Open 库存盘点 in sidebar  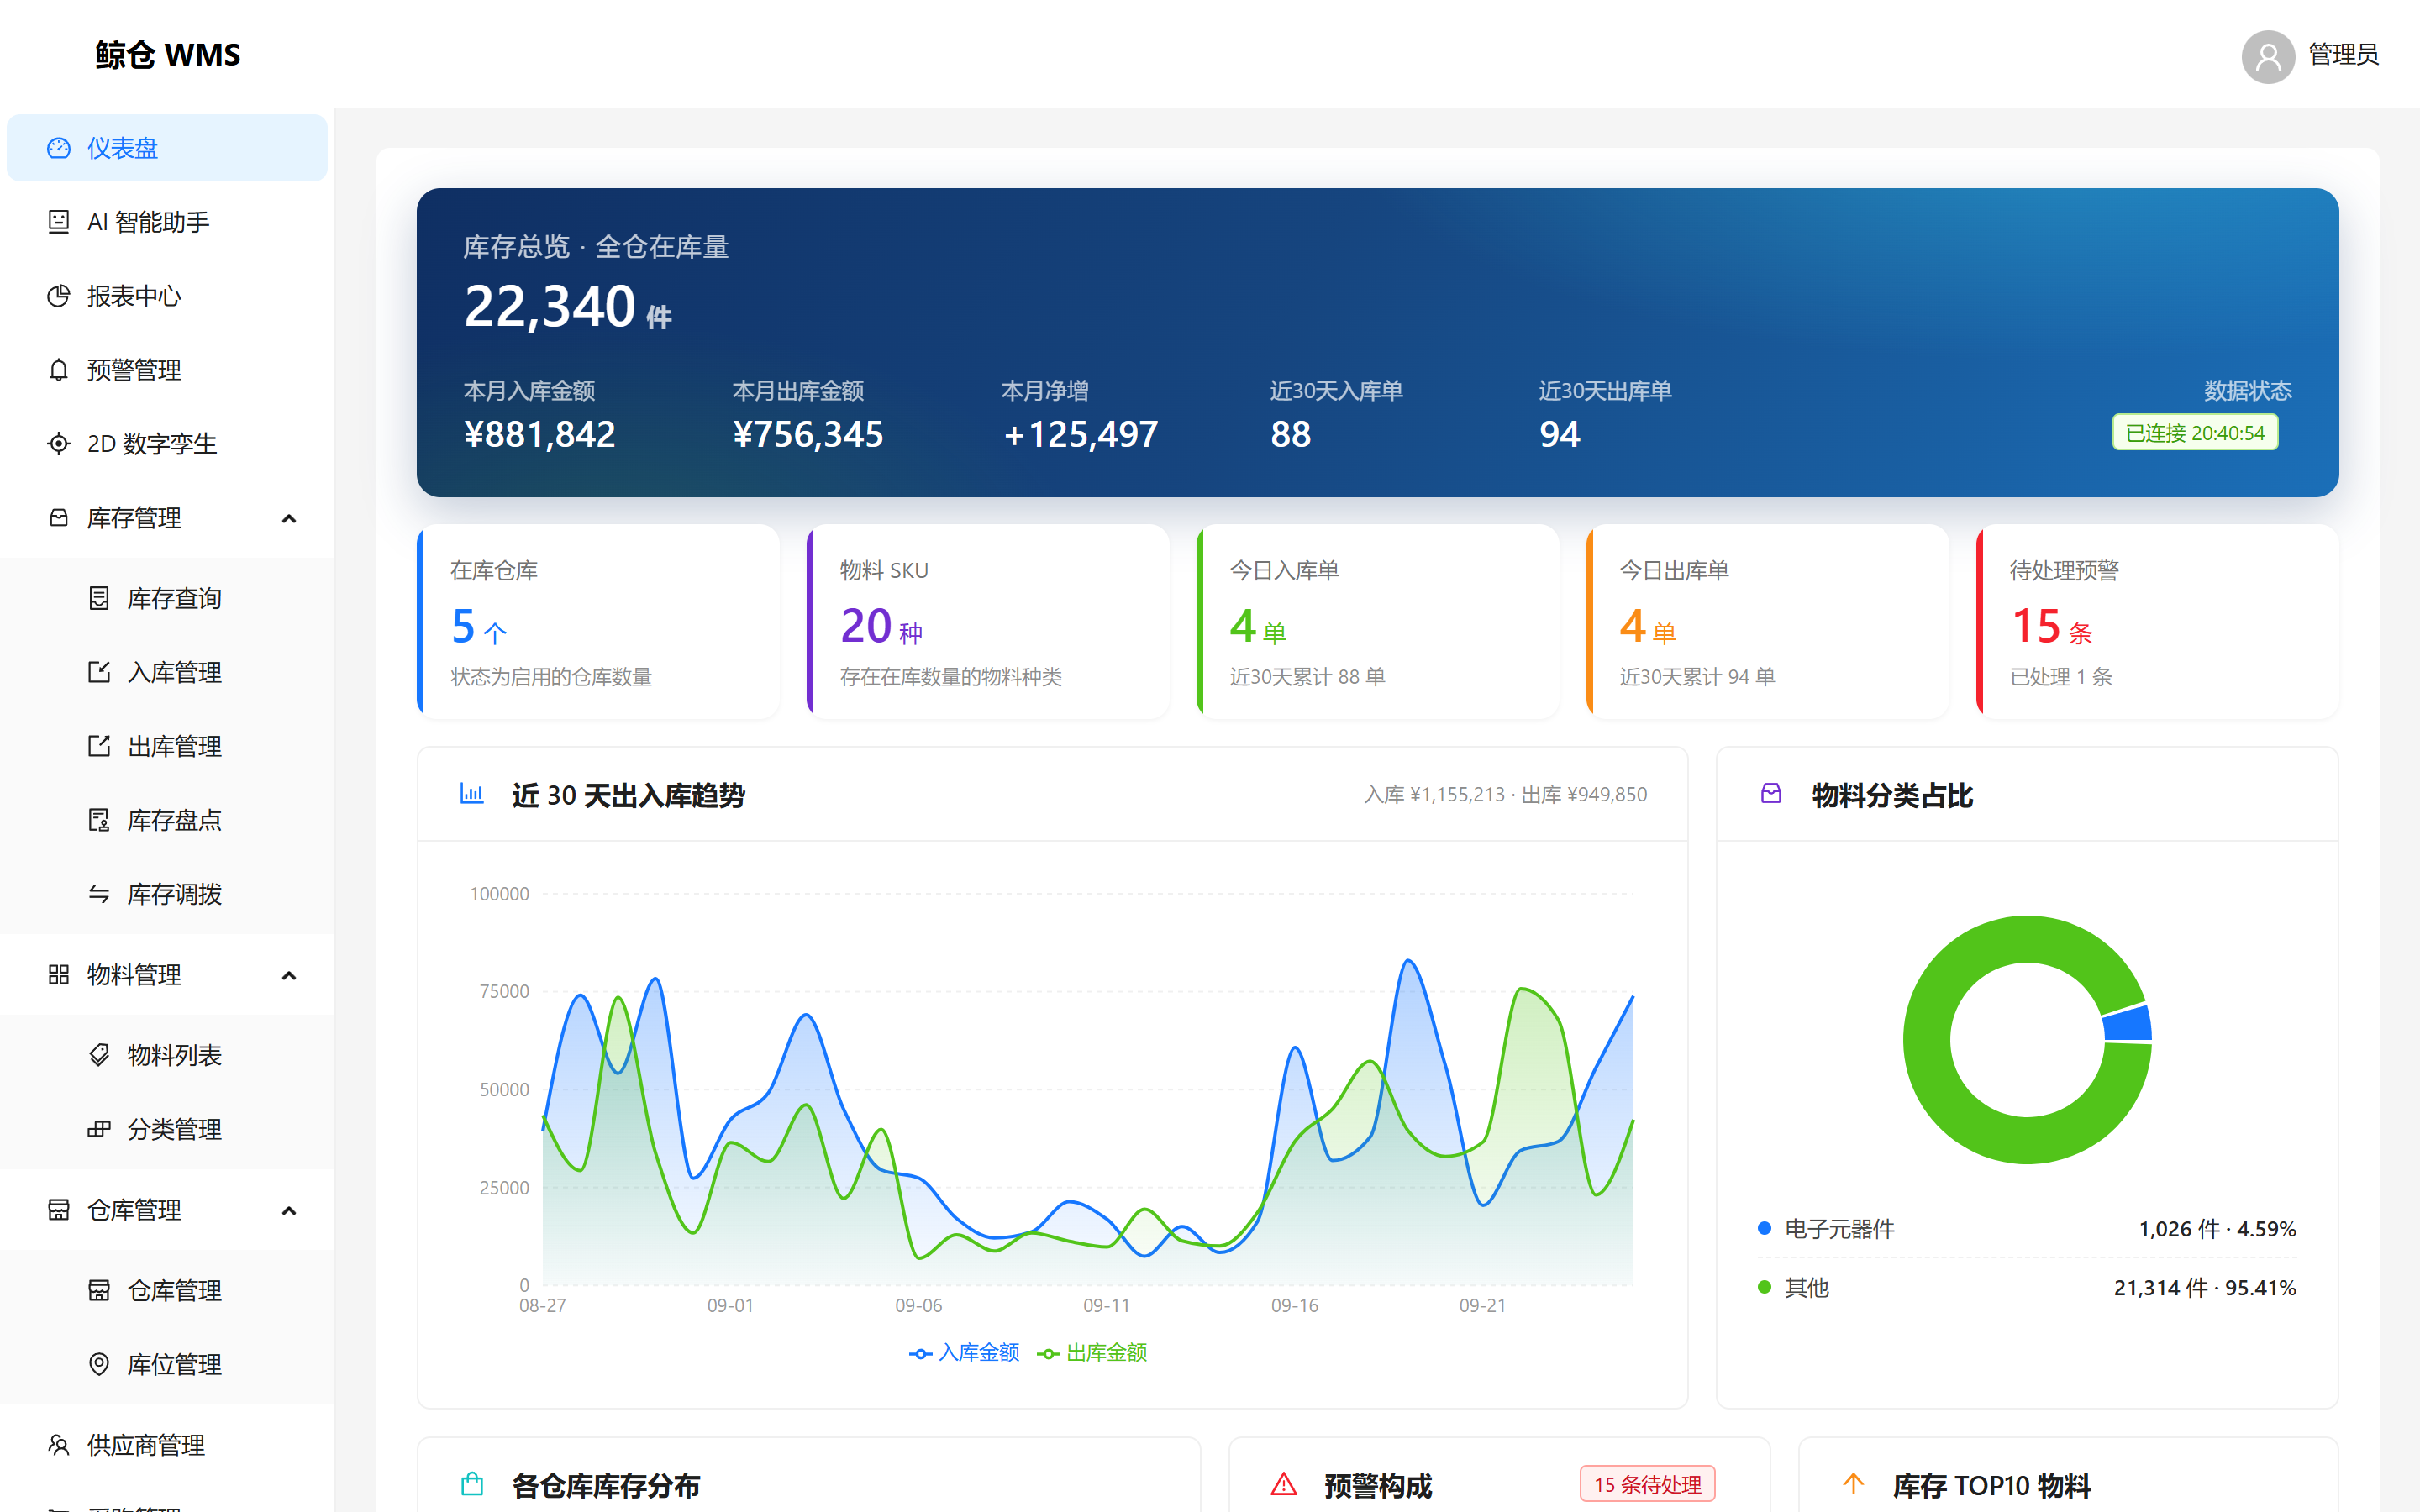click(x=167, y=820)
